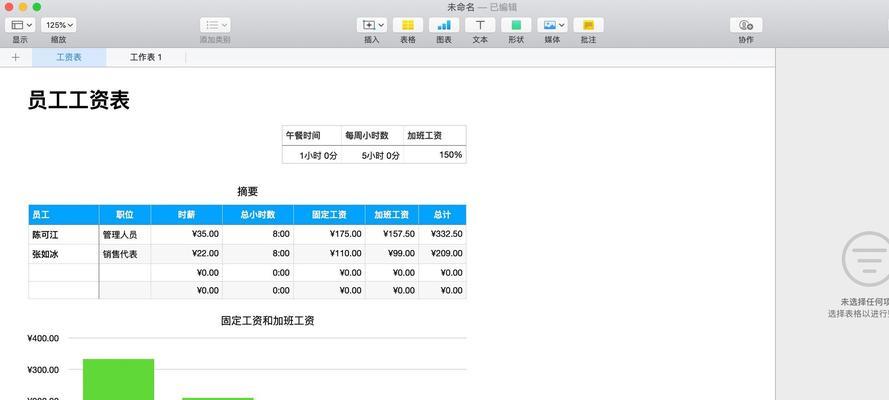Select the ¥110.00 fixed wage cell
Image resolution: width=889 pixels, height=400 pixels.
point(329,254)
